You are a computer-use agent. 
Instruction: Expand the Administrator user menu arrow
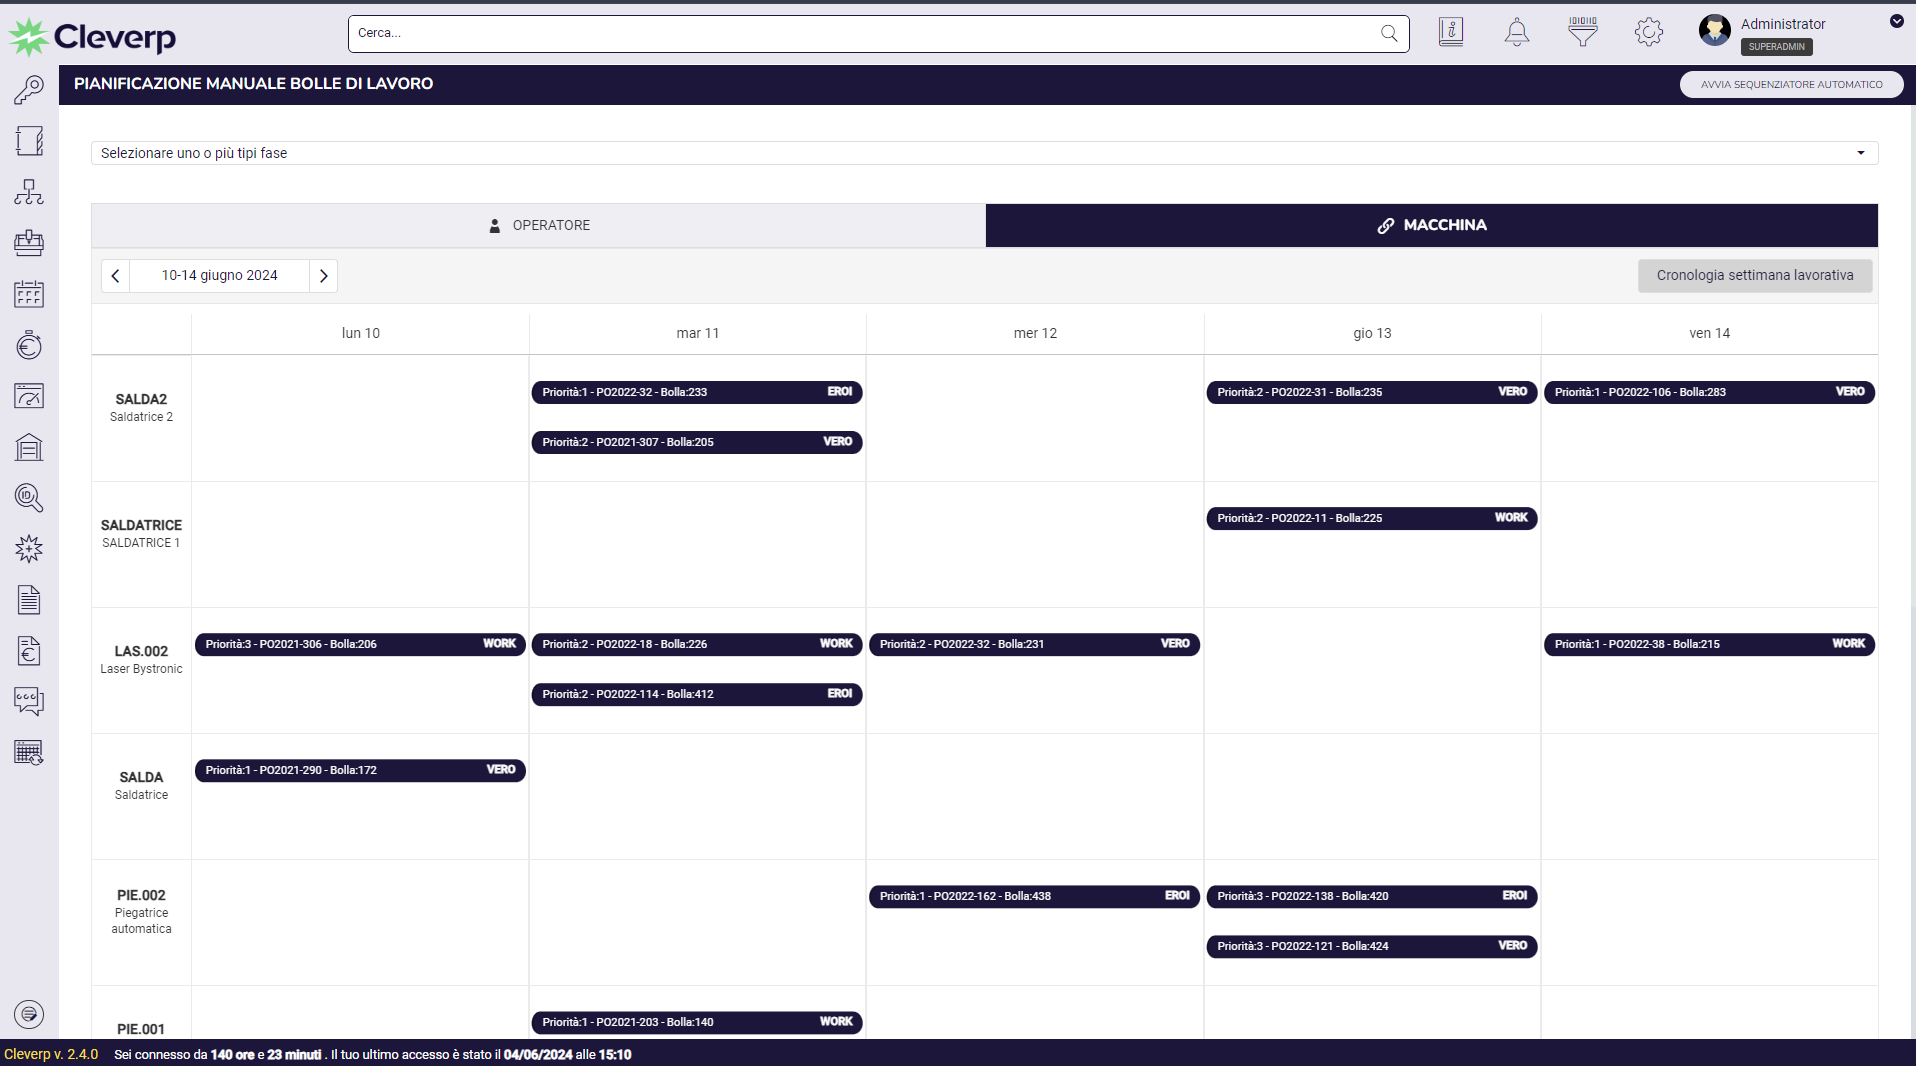pyautogui.click(x=1896, y=22)
